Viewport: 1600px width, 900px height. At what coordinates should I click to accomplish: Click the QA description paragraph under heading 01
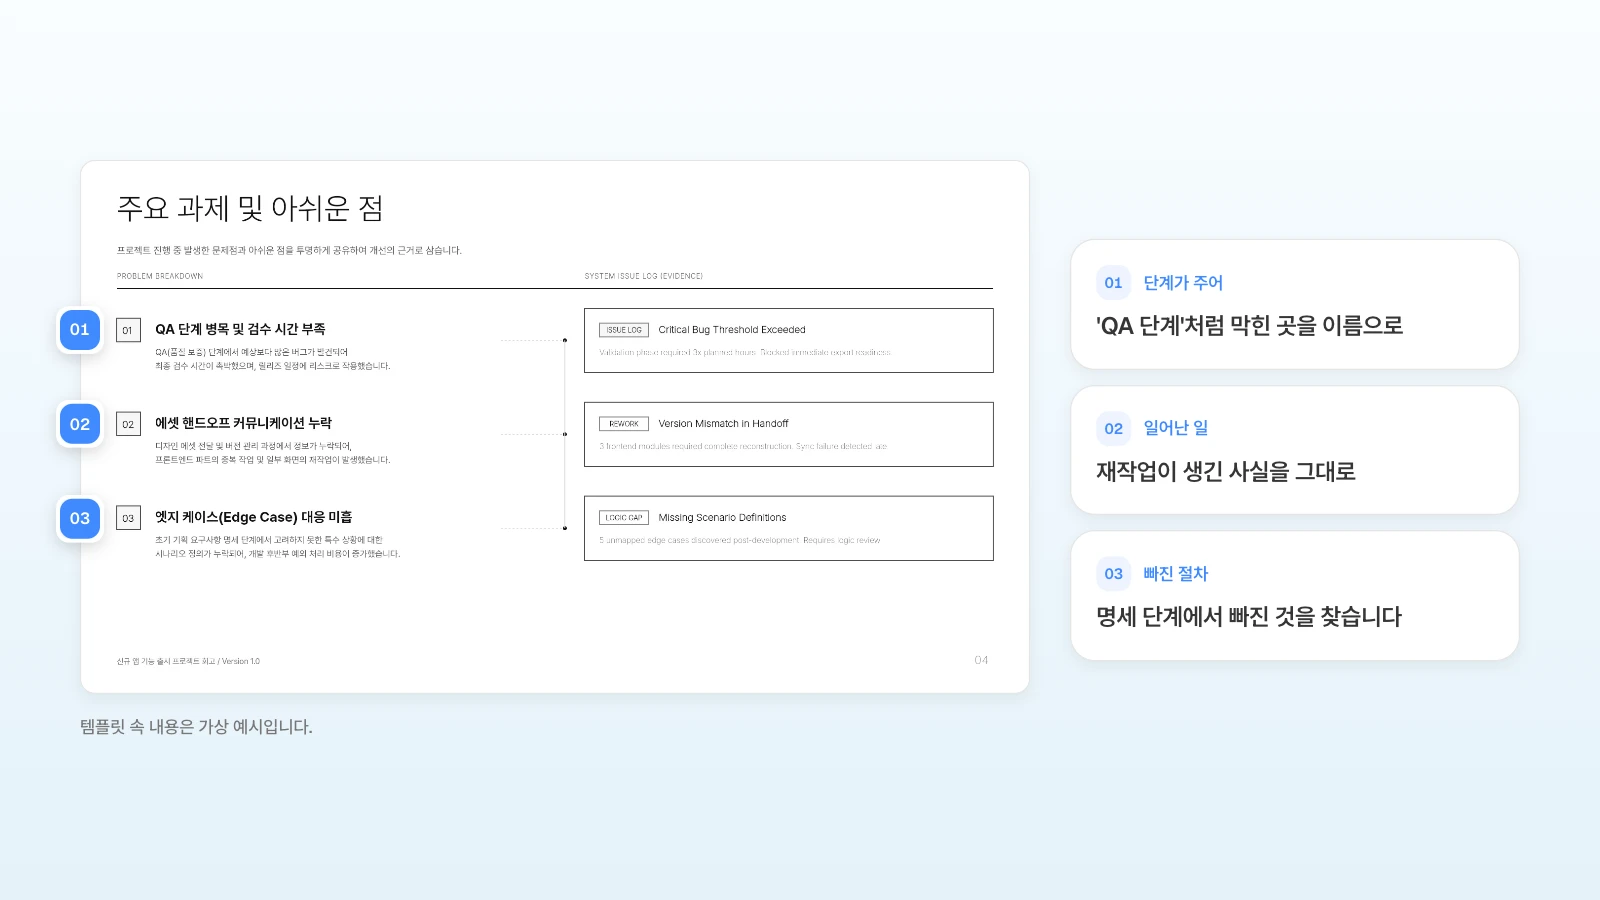pyautogui.click(x=272, y=359)
